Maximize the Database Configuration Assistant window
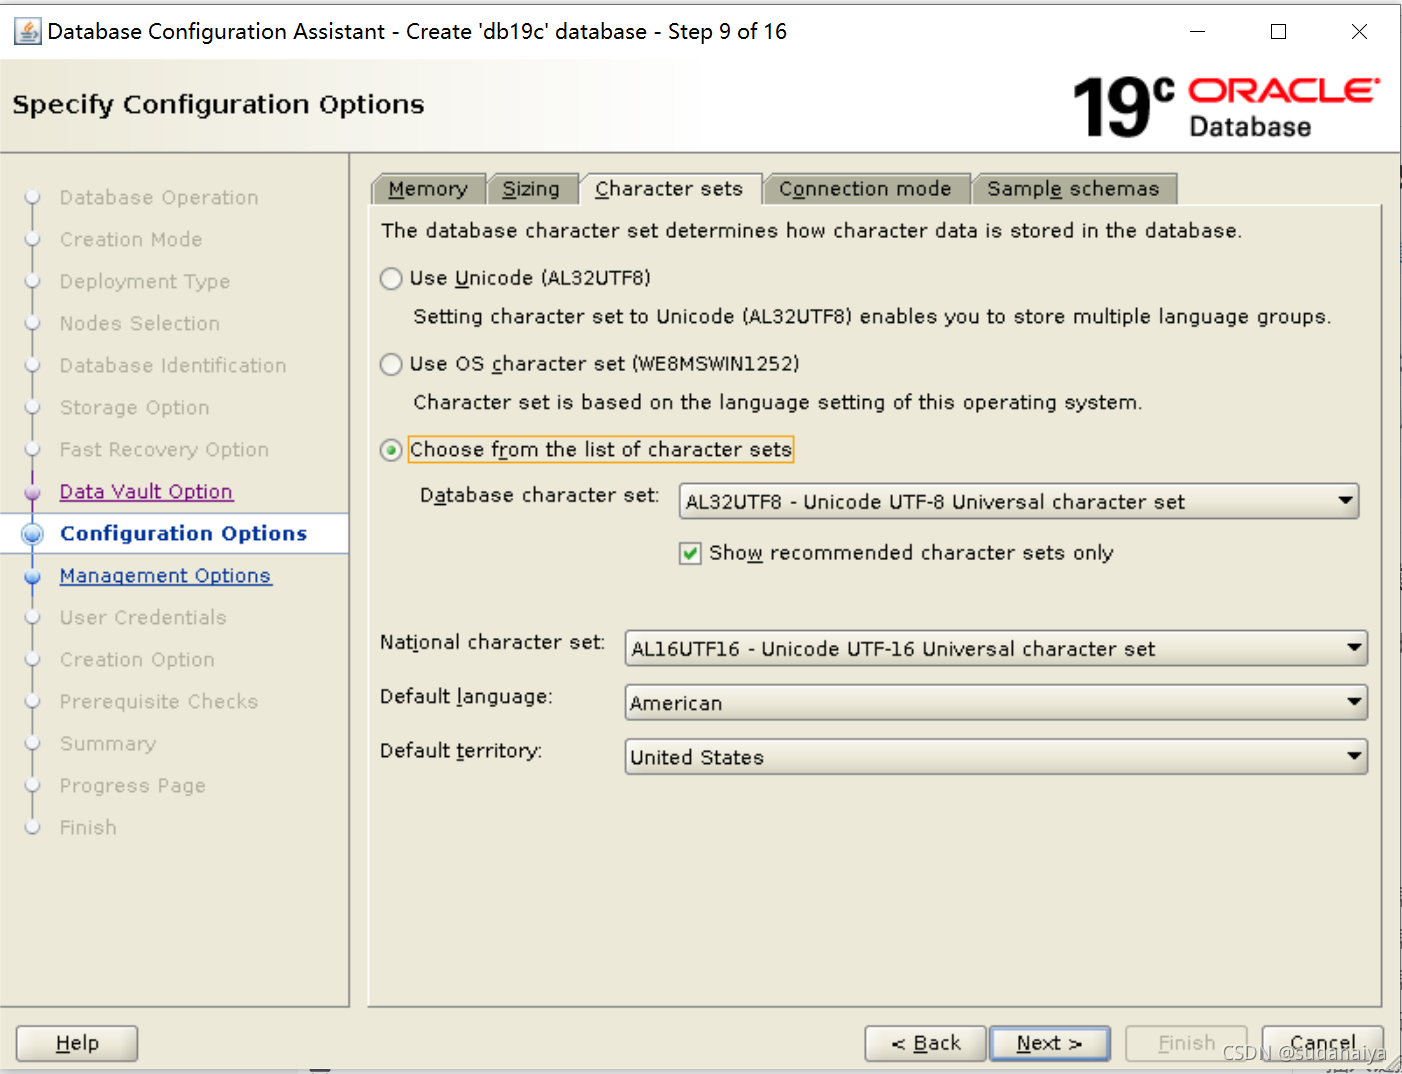The image size is (1402, 1074). [1278, 32]
